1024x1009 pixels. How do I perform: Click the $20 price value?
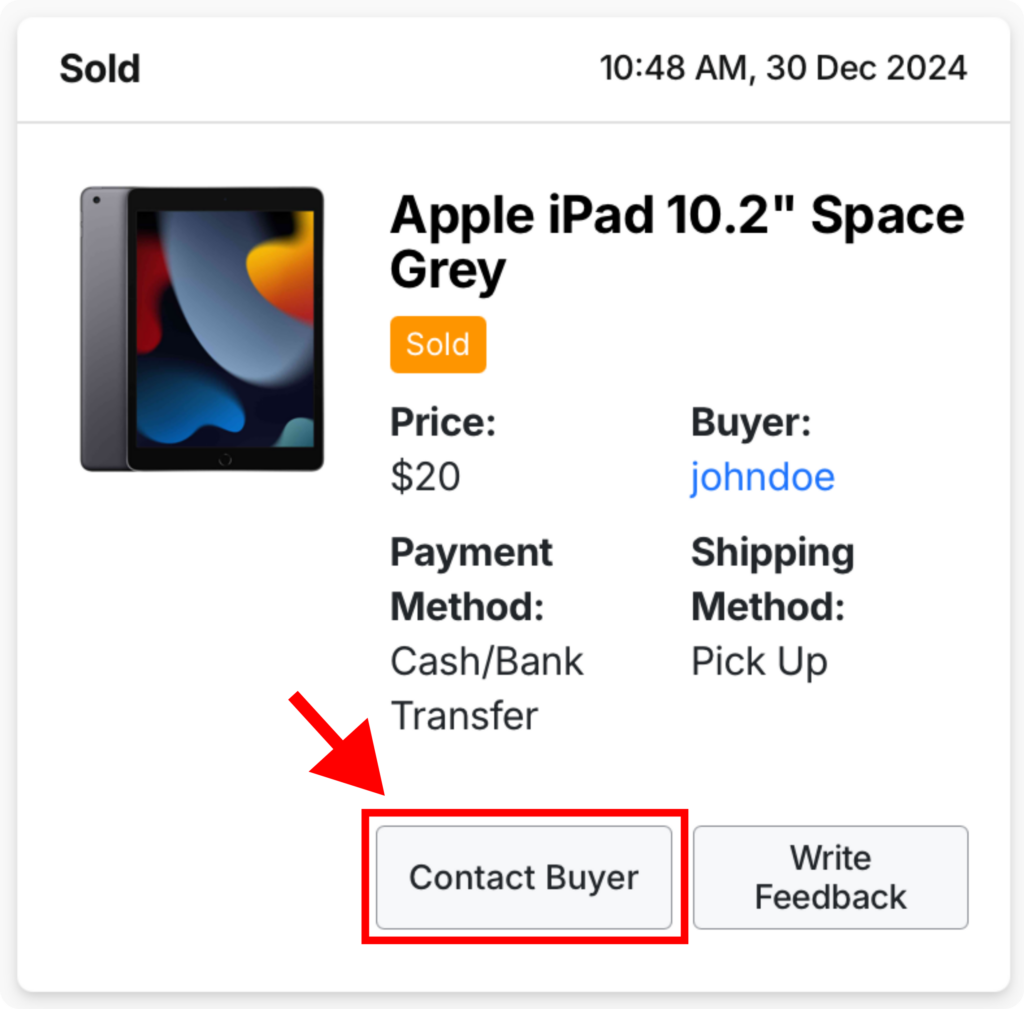425,476
